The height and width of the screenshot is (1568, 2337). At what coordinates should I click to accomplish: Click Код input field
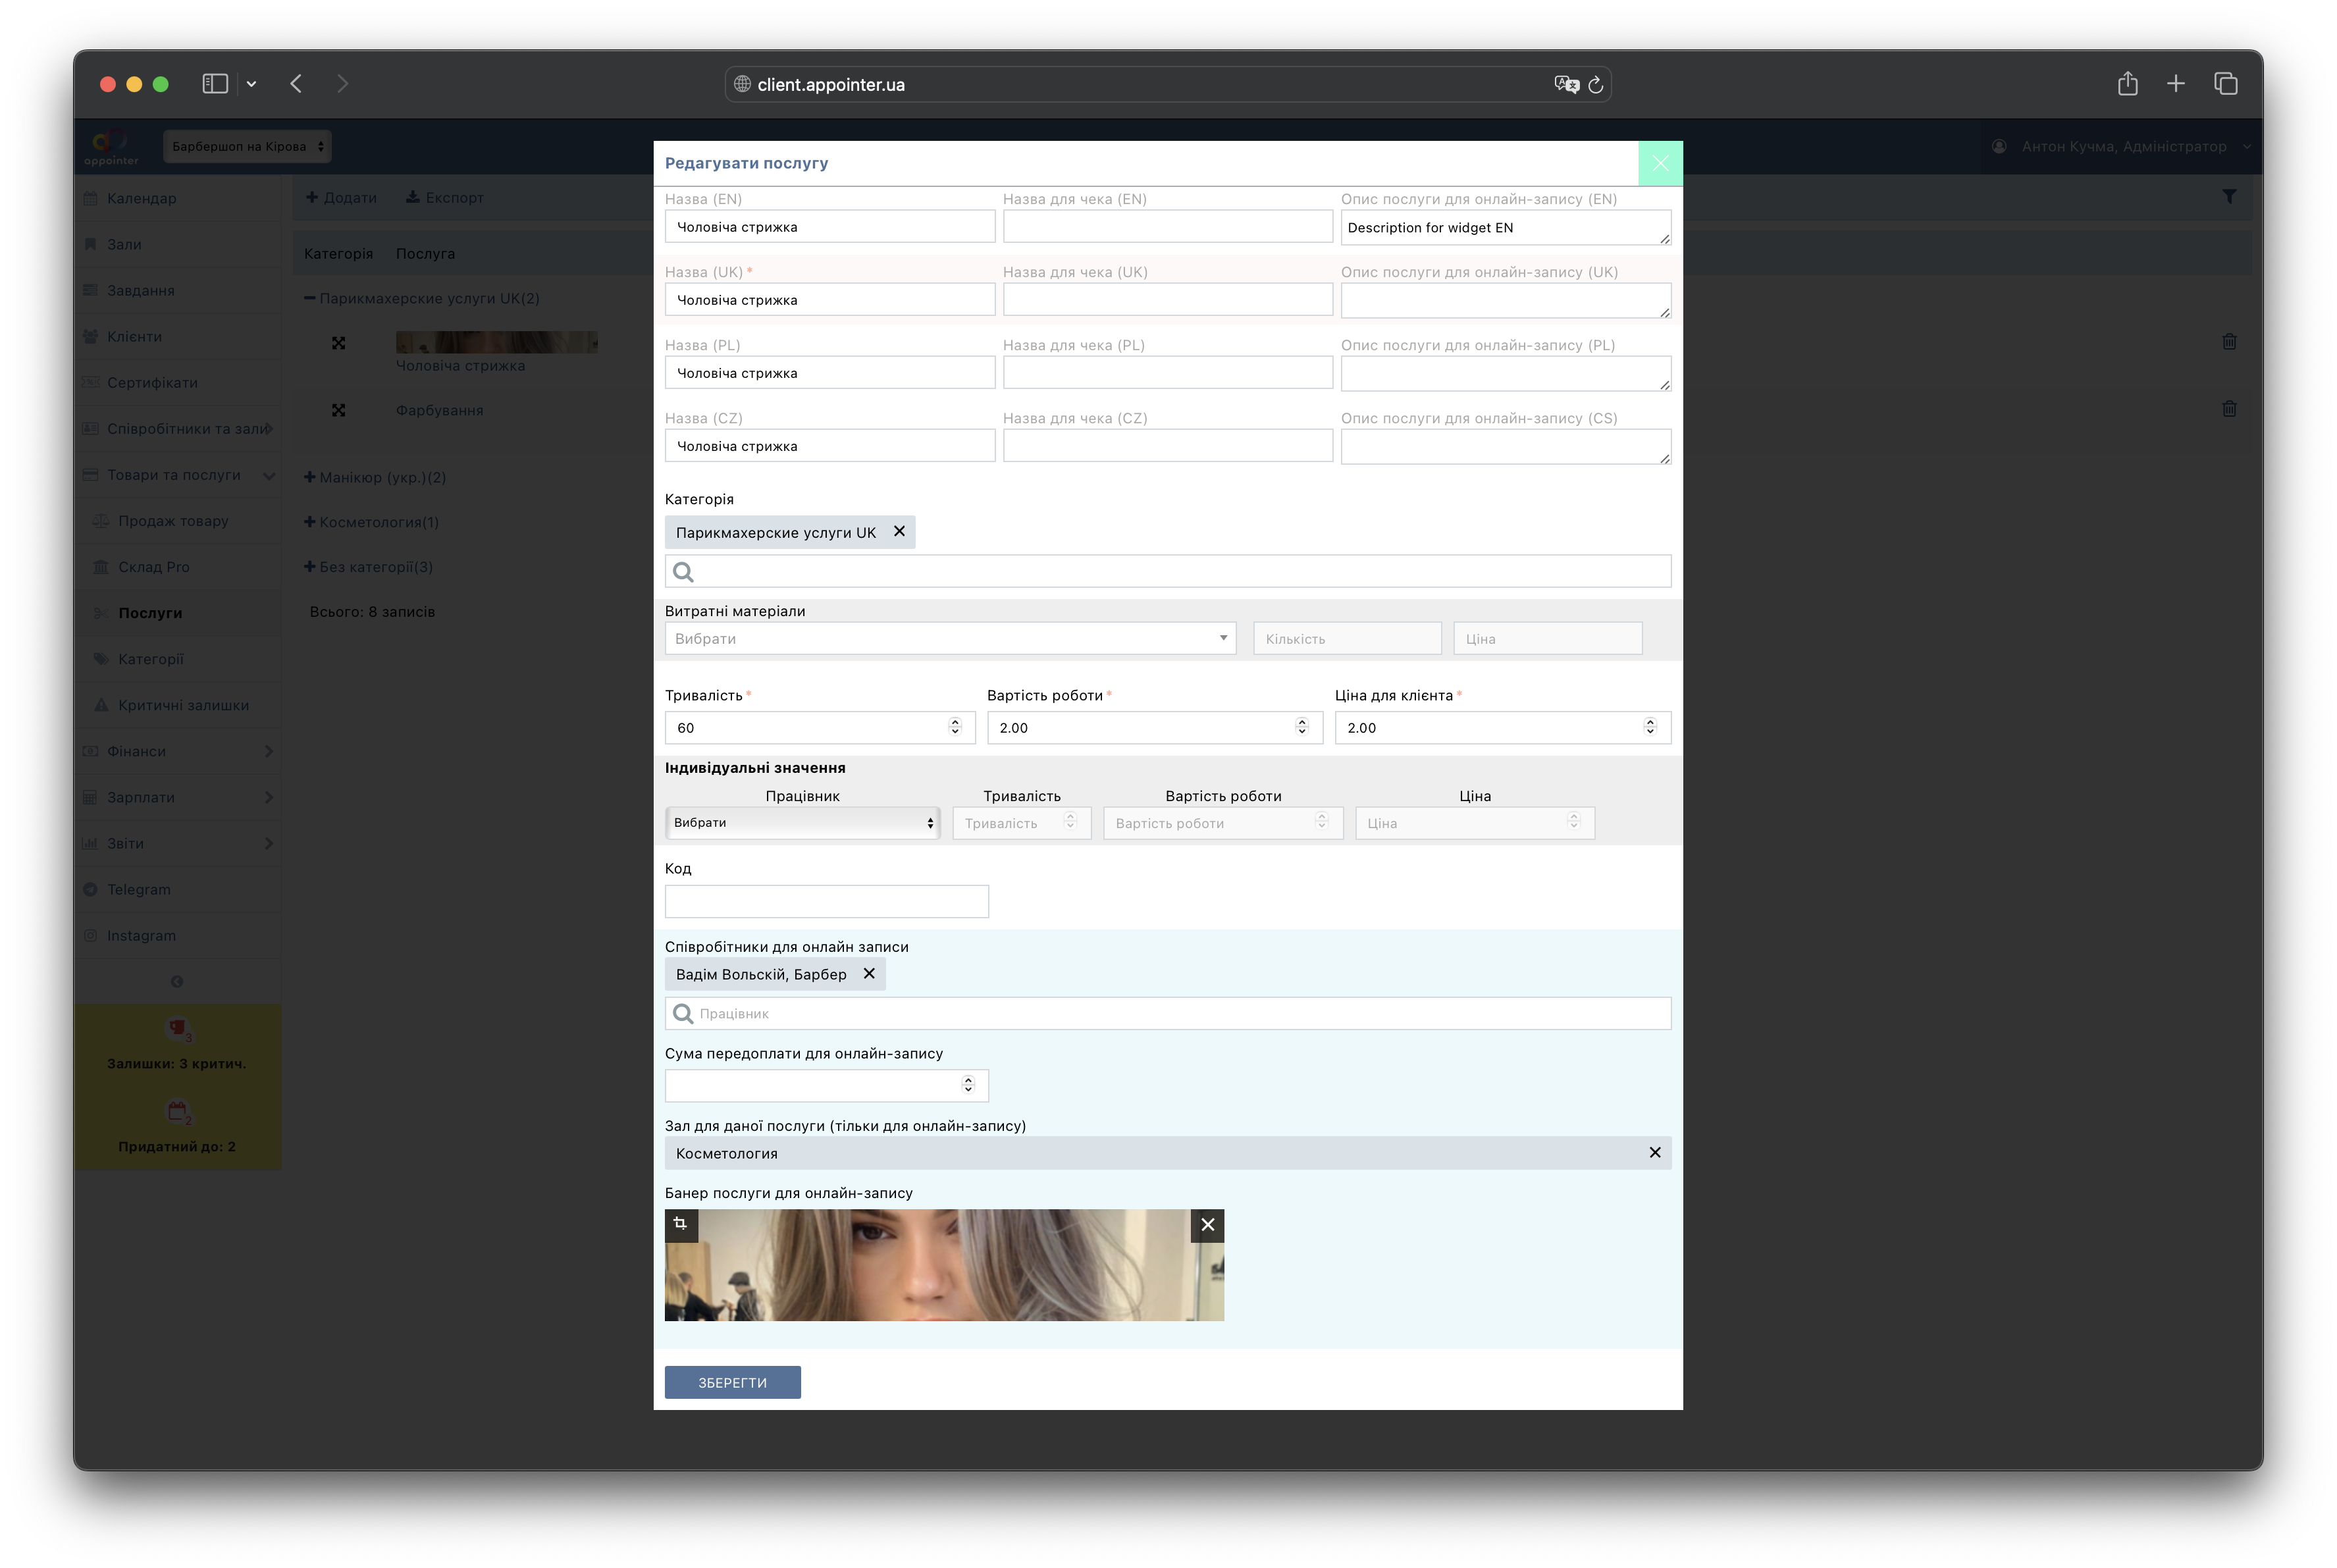click(826, 901)
